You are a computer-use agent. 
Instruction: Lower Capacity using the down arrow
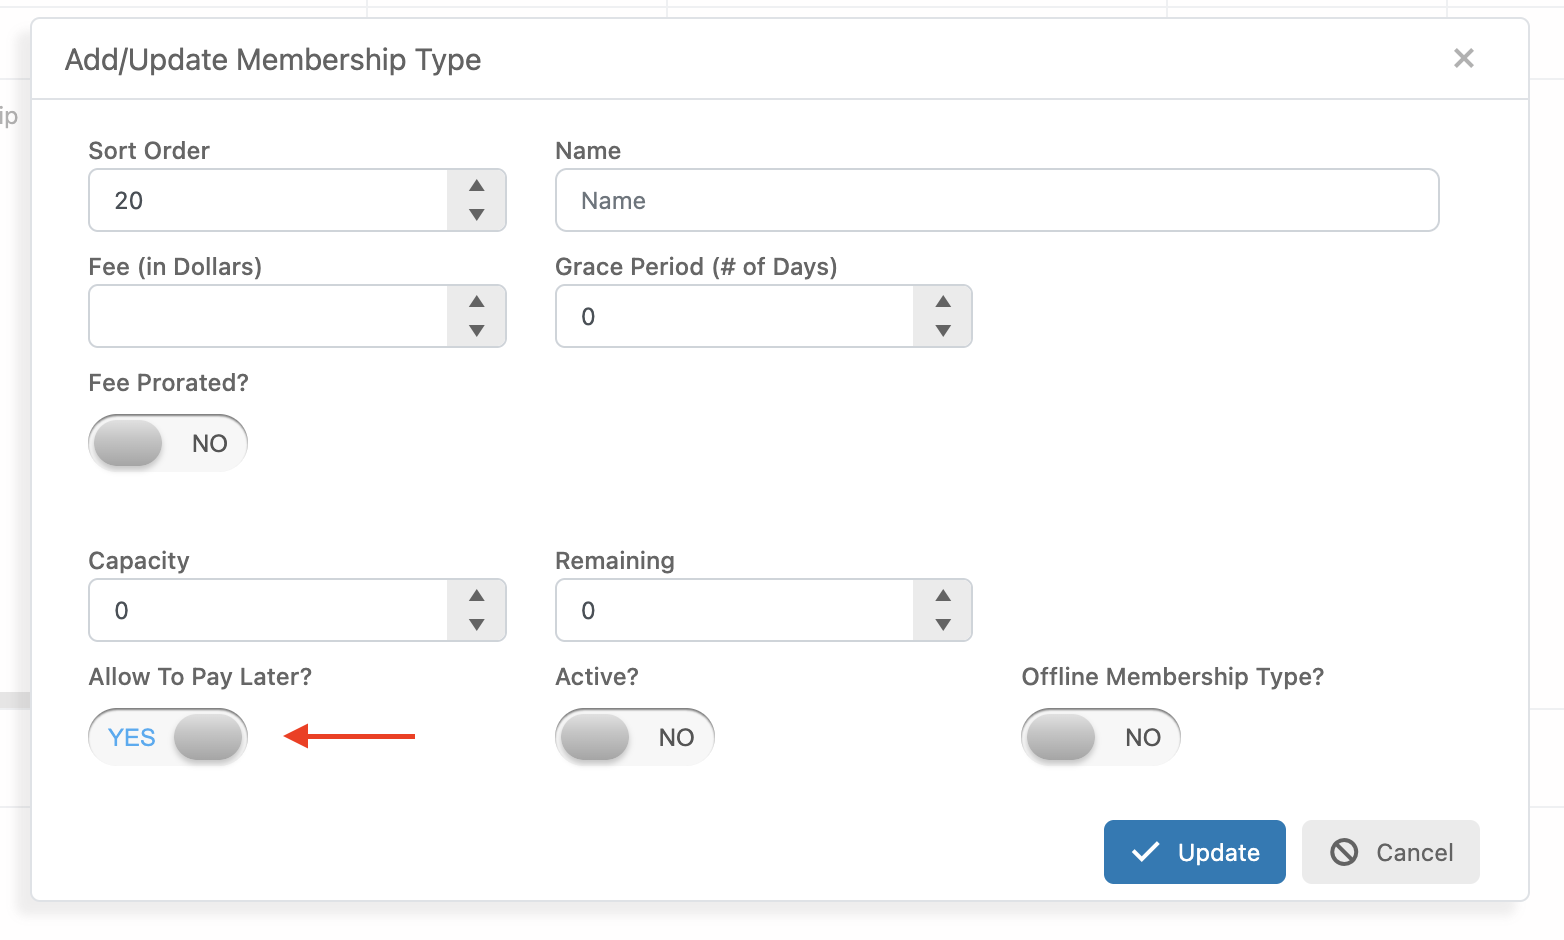pyautogui.click(x=477, y=625)
